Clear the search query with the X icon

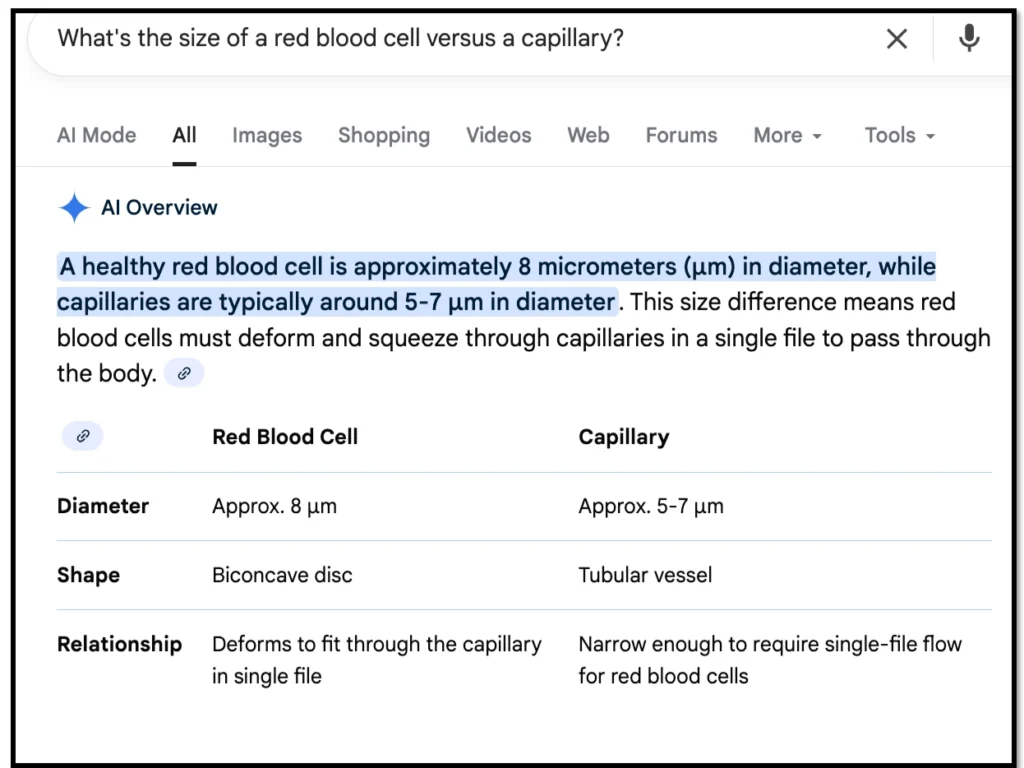pos(896,38)
